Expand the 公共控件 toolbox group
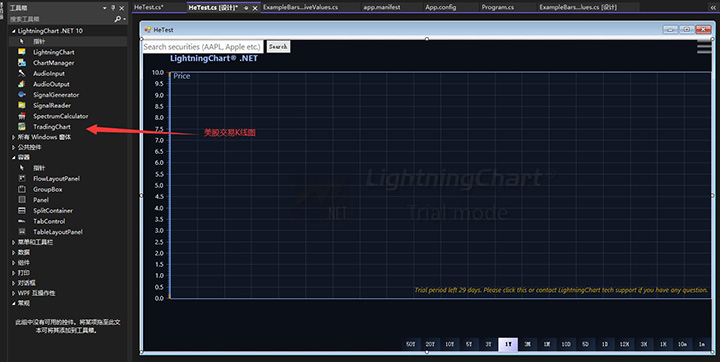This screenshot has width=720, height=362. [13, 147]
